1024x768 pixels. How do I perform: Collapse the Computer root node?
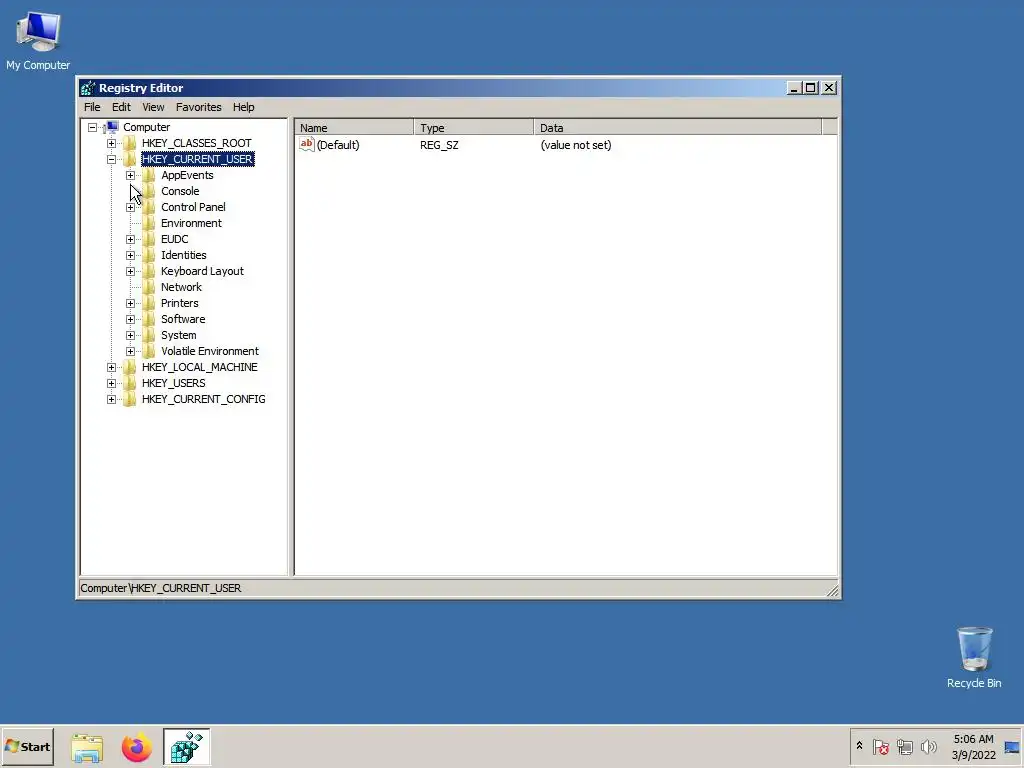93,127
